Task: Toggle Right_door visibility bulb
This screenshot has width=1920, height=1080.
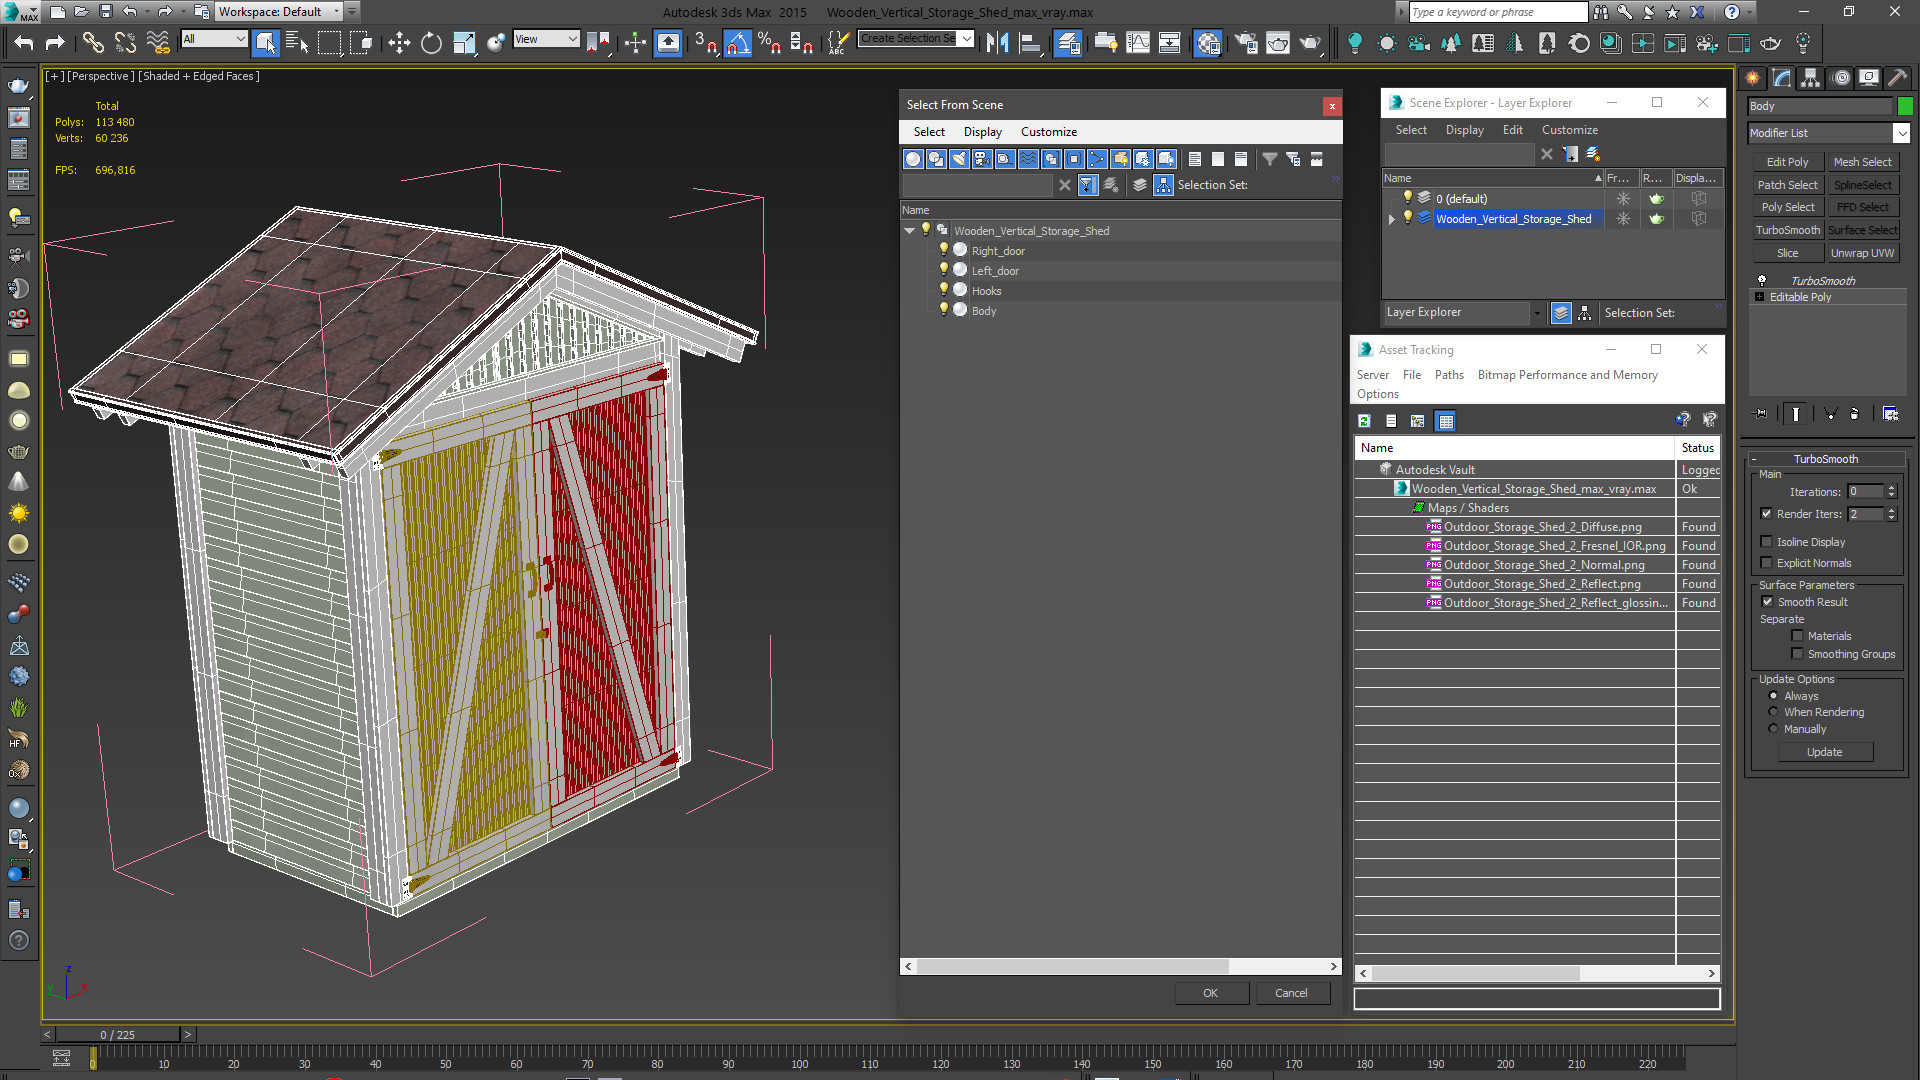Action: [943, 250]
